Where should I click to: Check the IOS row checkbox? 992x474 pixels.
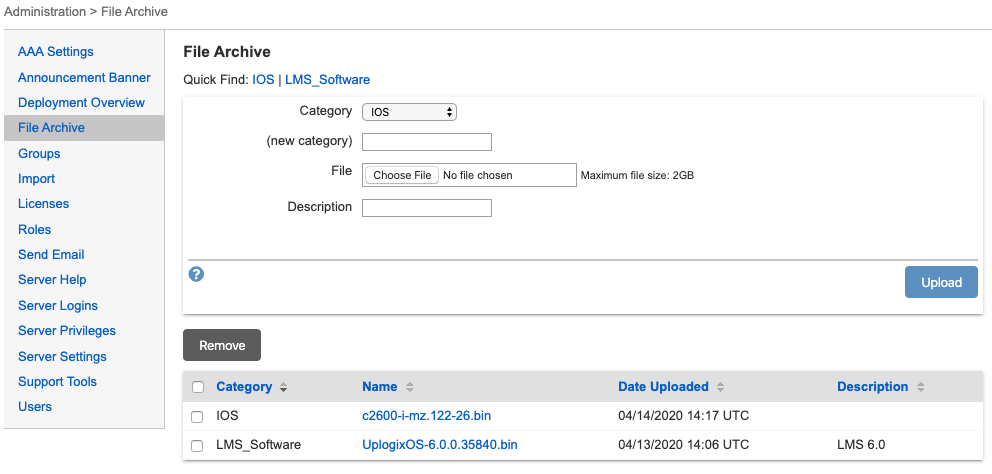pos(198,416)
